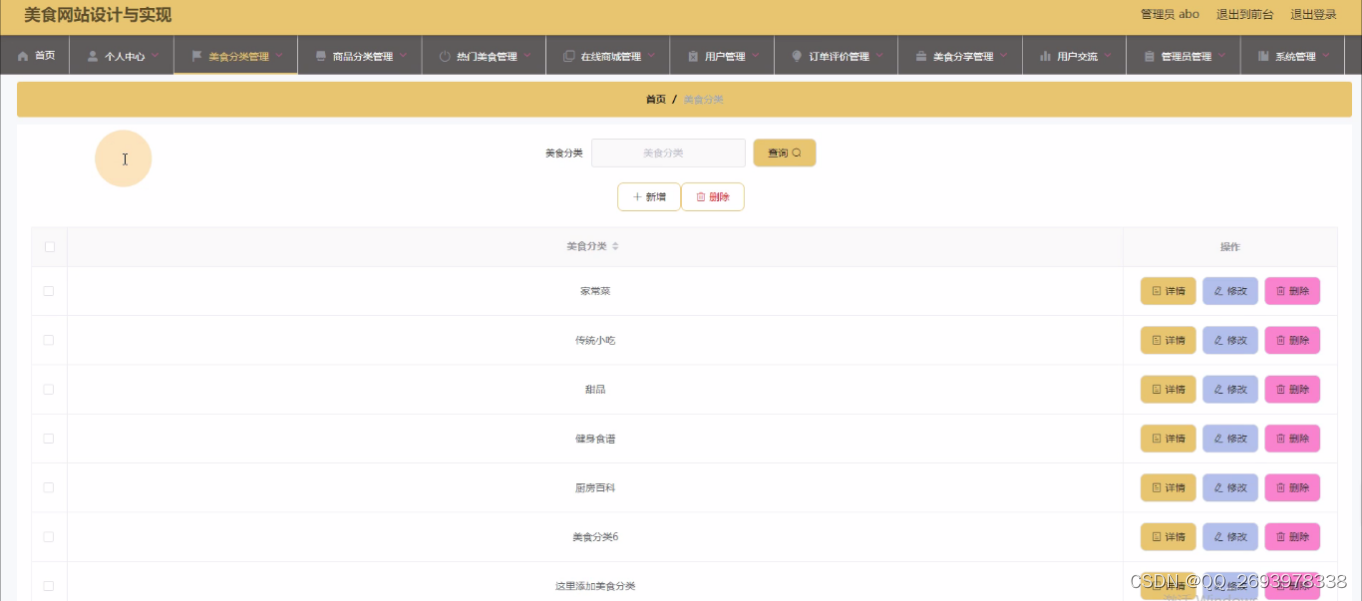Click the 用户交流 bar chart icon
Image resolution: width=1362 pixels, height=601 pixels.
pos(1045,57)
